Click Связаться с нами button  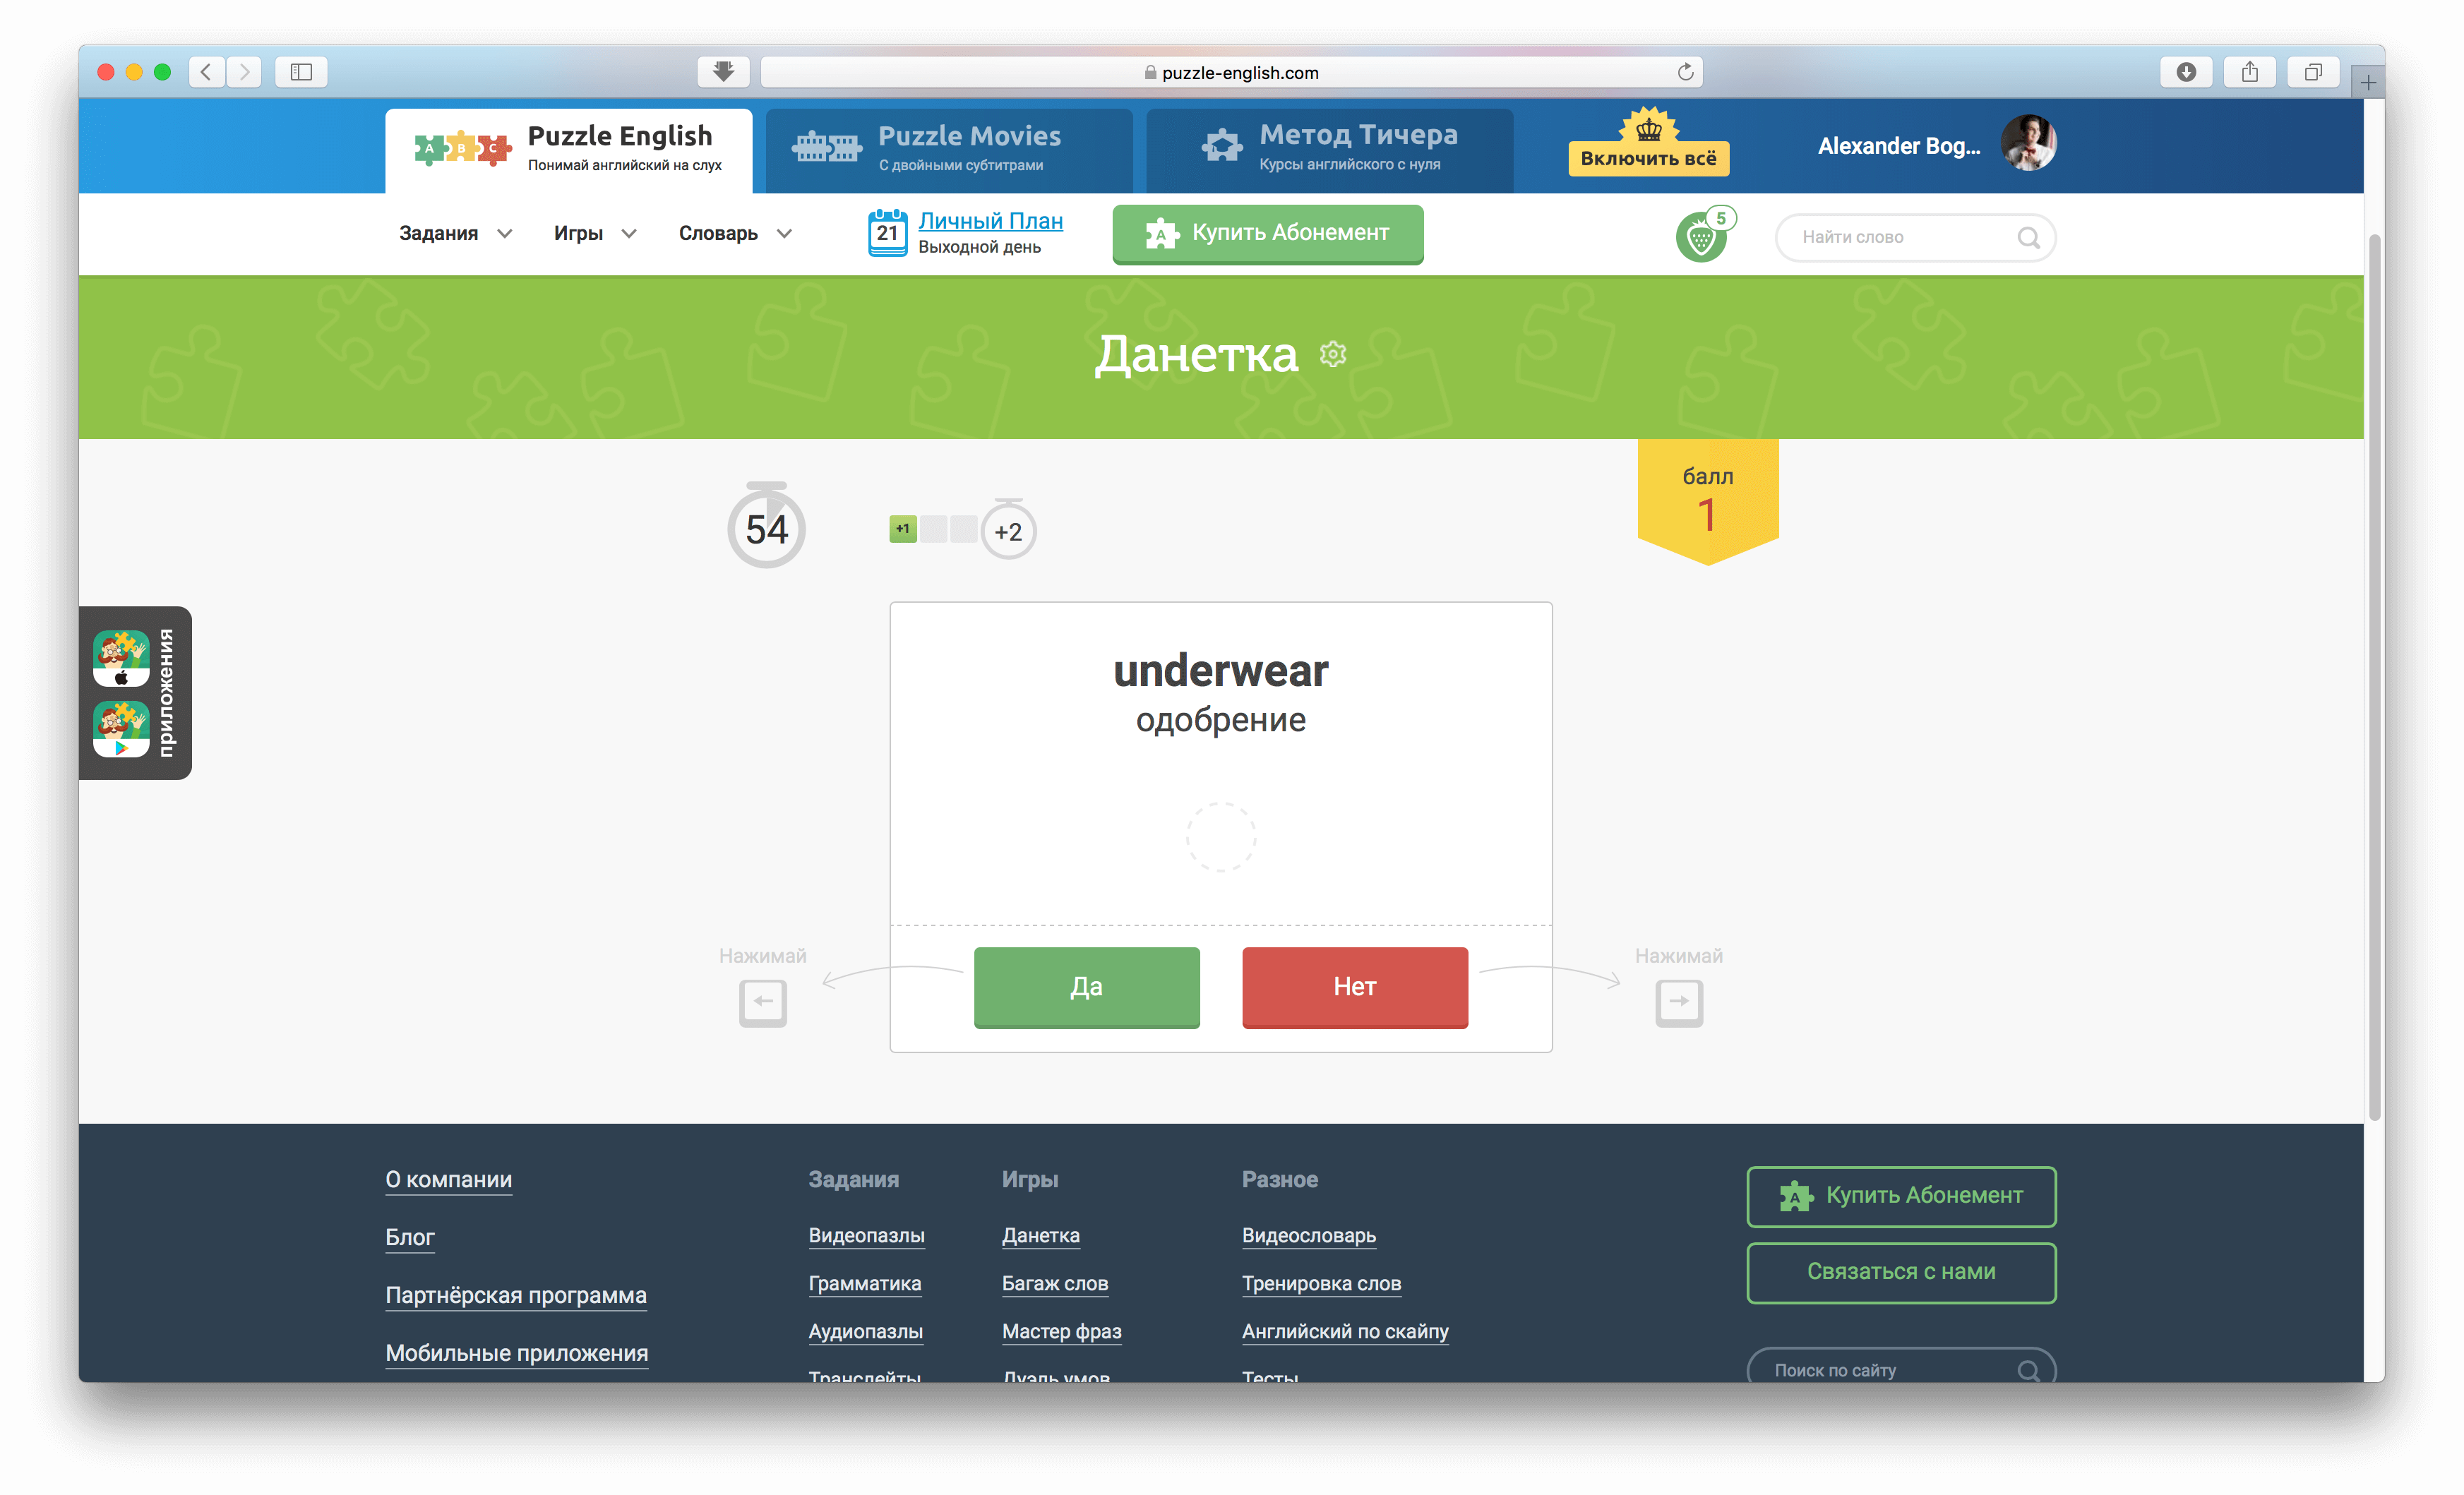(1901, 1272)
